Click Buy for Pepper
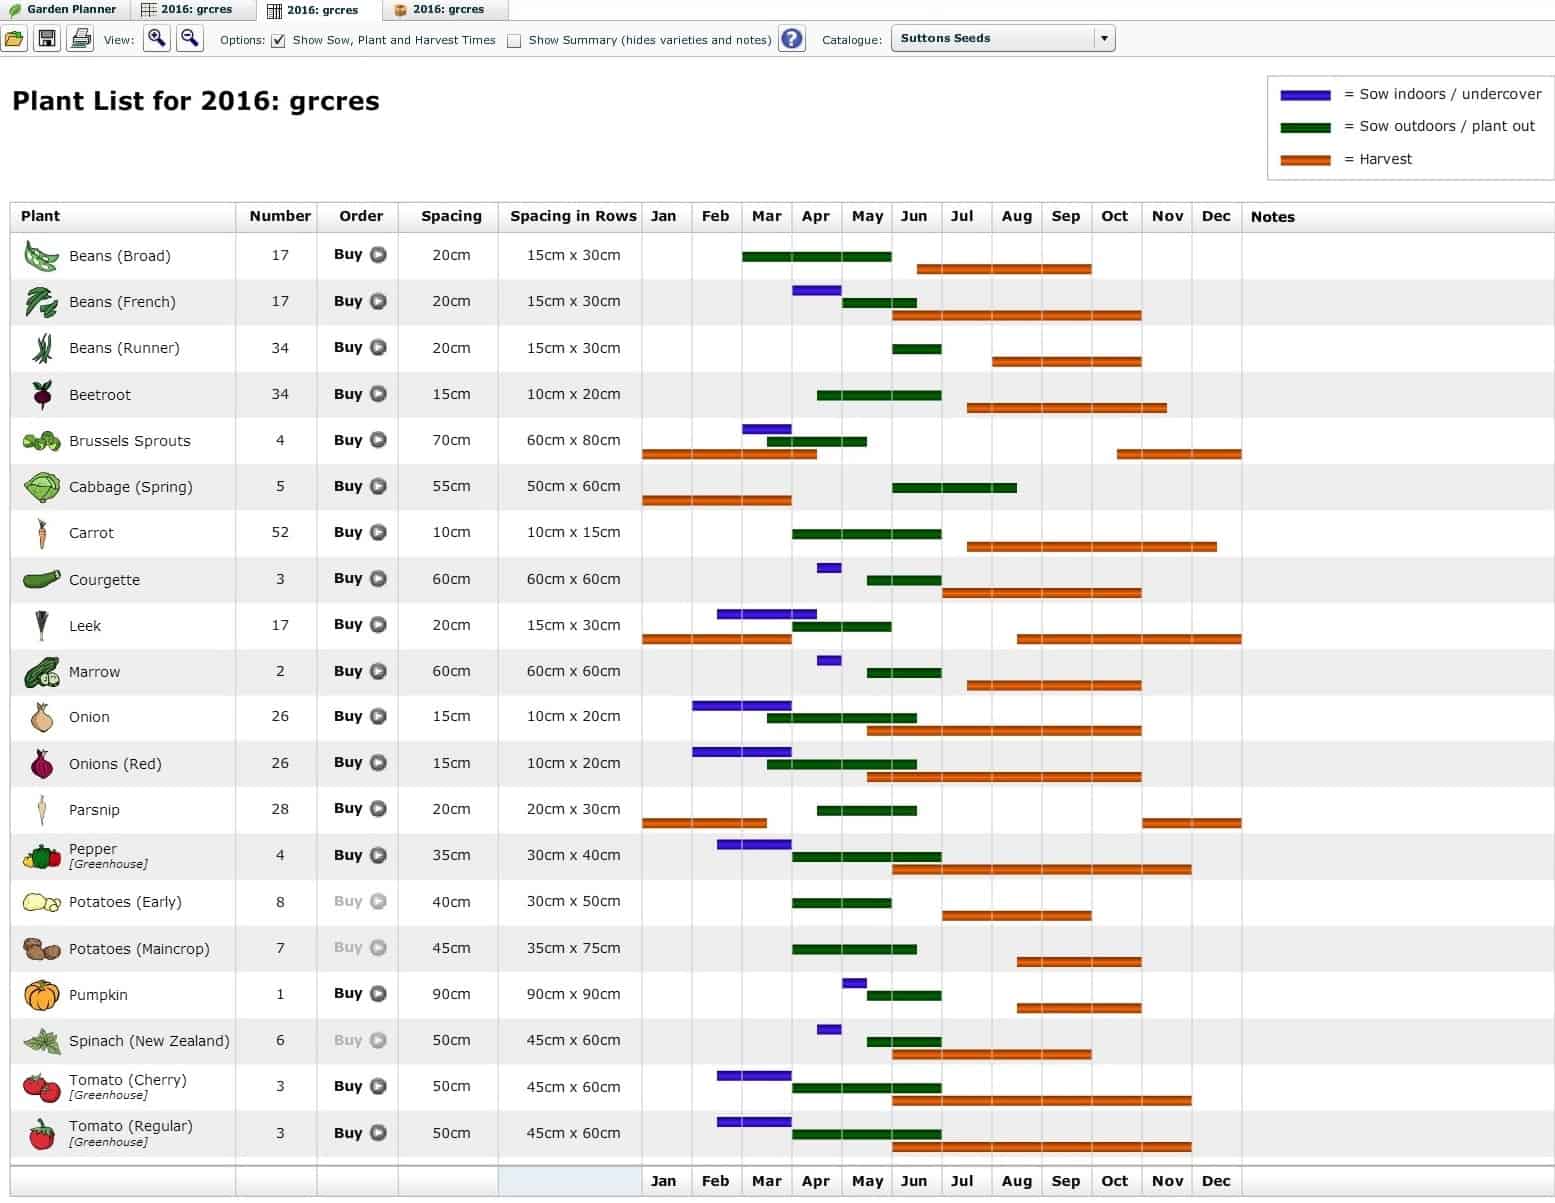This screenshot has width=1555, height=1203. click(360, 855)
